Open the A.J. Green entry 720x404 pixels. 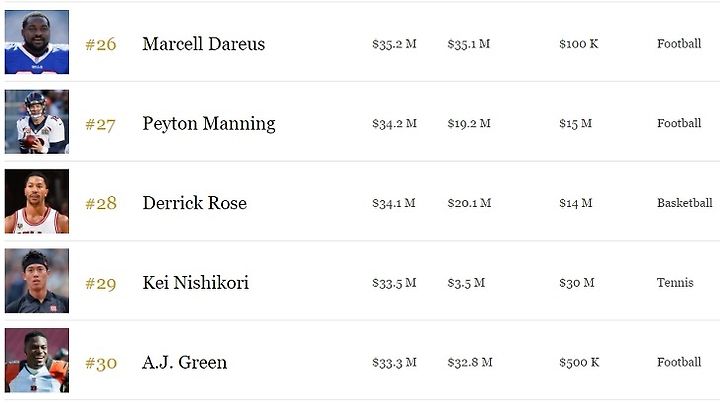(x=185, y=363)
